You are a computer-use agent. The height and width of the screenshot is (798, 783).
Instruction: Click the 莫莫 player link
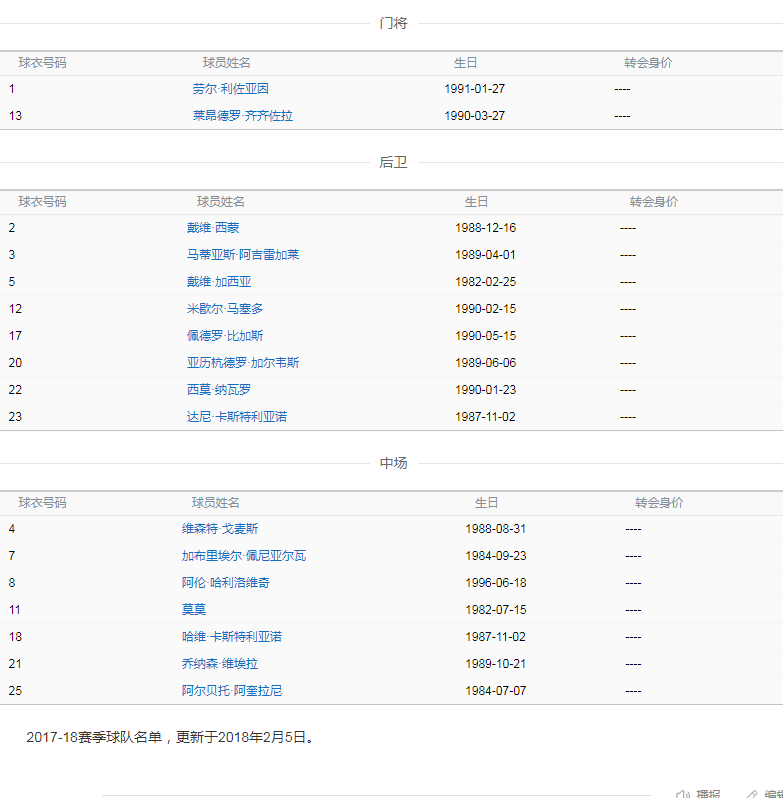[193, 610]
